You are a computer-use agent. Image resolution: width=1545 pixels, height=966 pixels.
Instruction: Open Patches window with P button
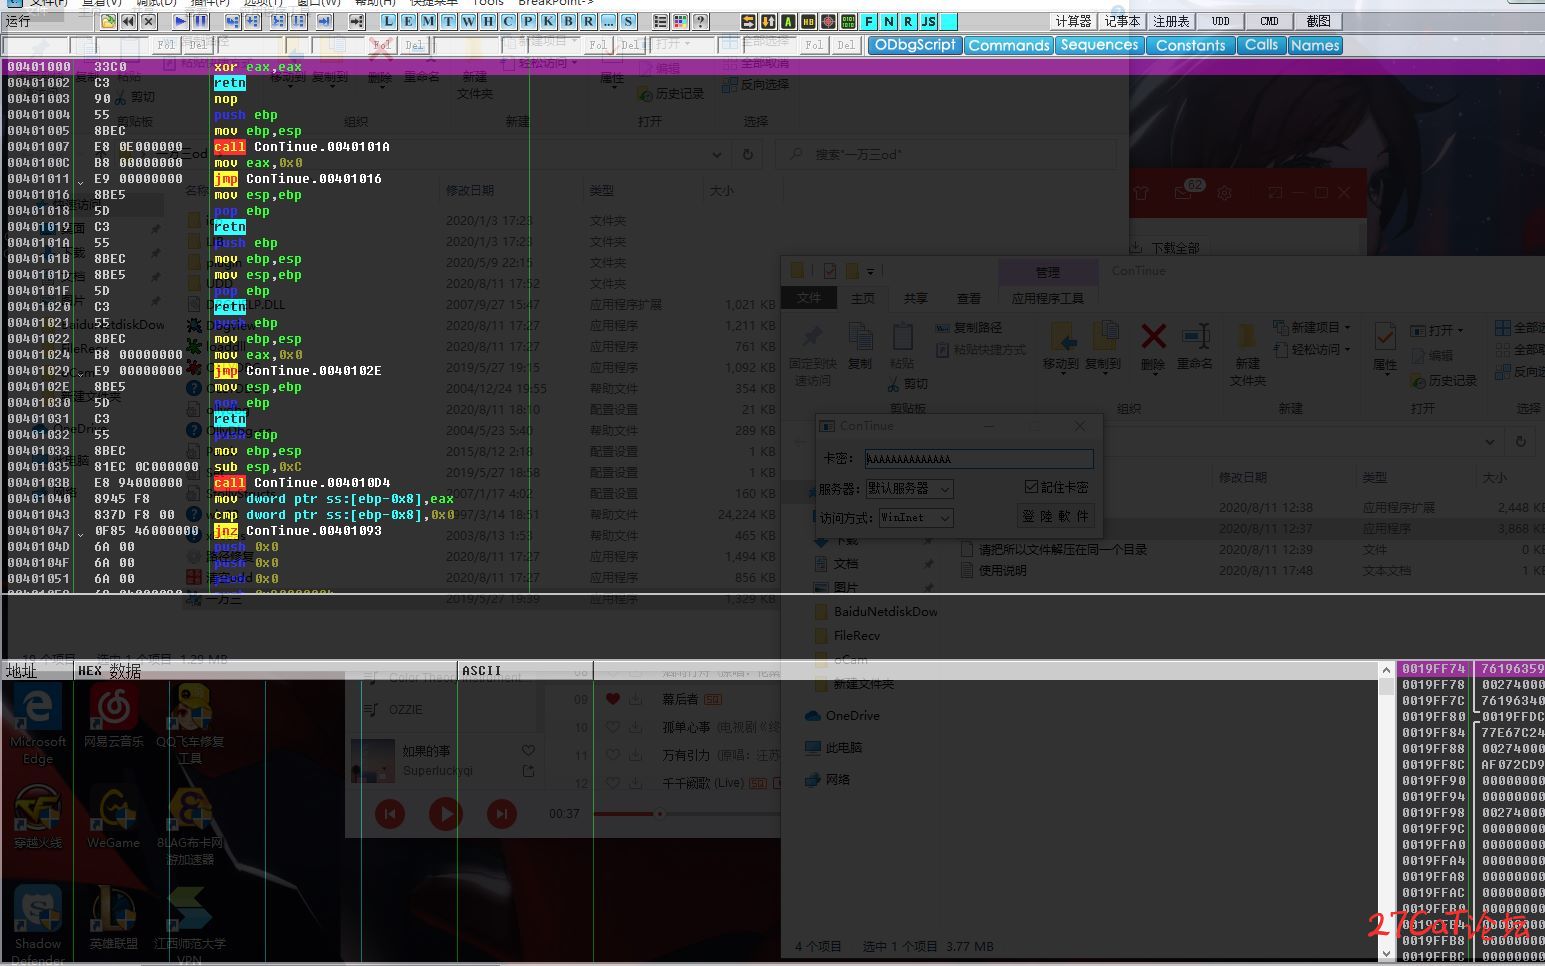click(x=529, y=21)
